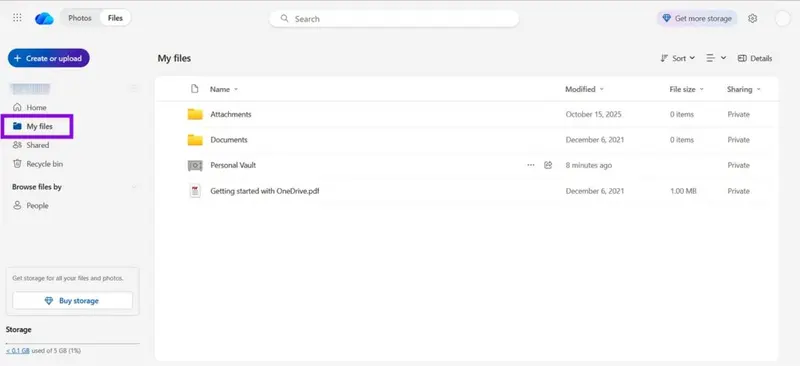Screen dimensions: 800x366
Task: Click the OneDrive cloud logo
Action: 44,18
